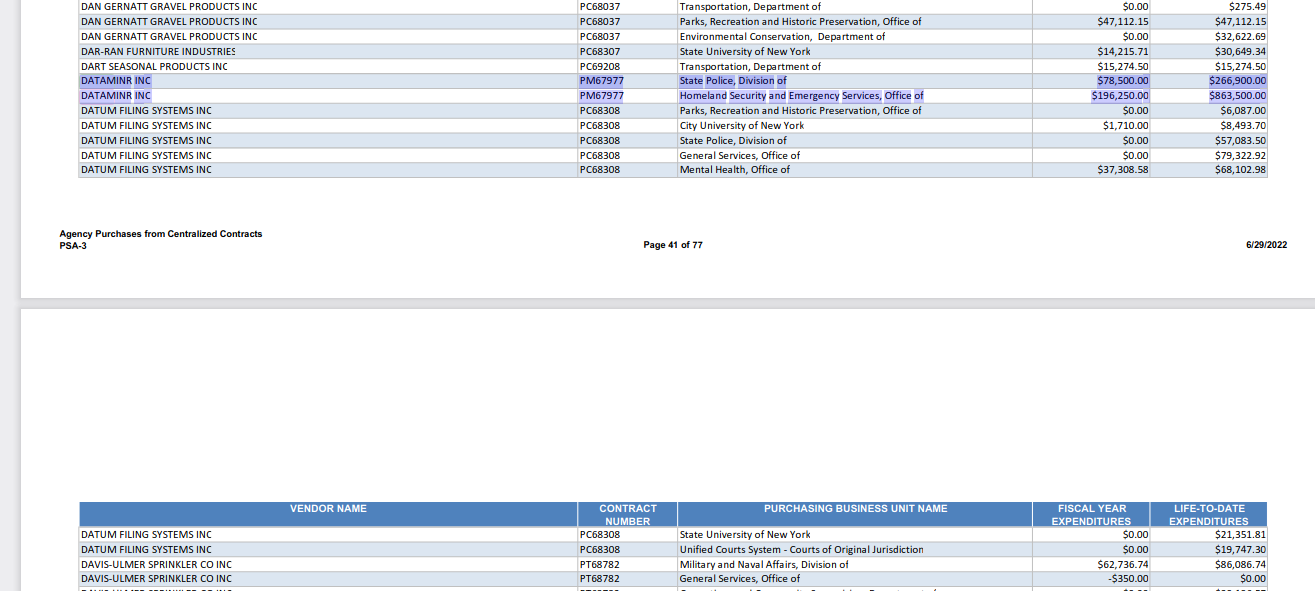Select the $863,500.00 life-to-date amount
1315x591 pixels.
pyautogui.click(x=1237, y=96)
